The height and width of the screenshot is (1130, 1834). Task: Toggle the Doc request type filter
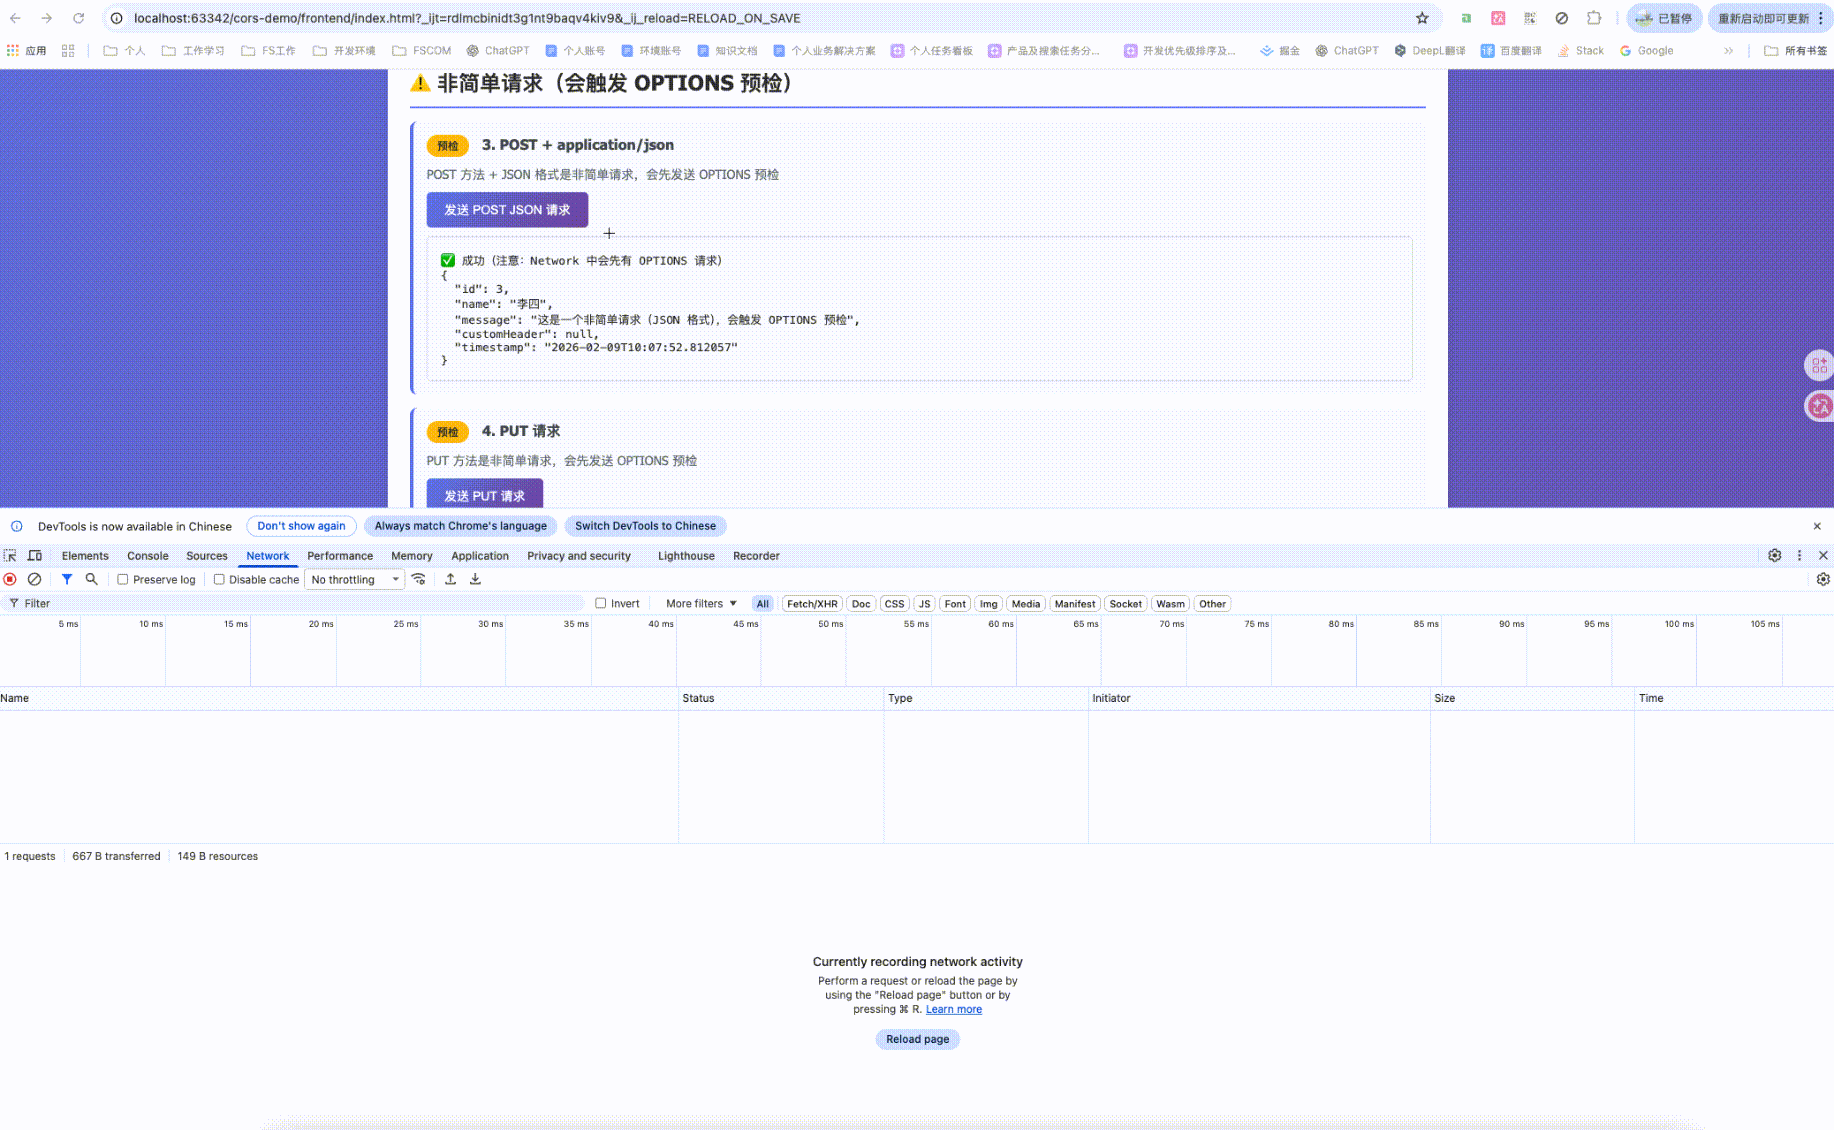(861, 603)
